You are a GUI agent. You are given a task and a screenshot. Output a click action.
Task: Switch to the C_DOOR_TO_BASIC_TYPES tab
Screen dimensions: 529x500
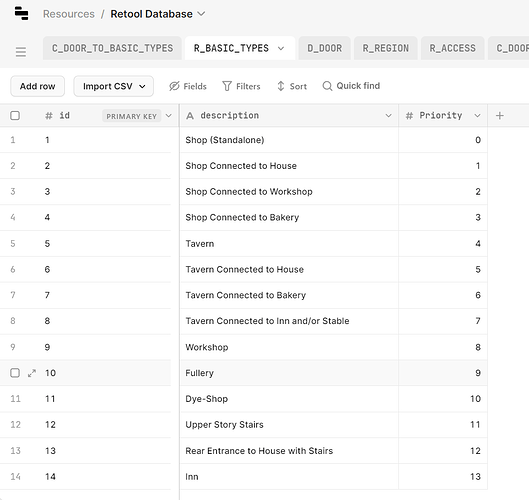tap(112, 48)
